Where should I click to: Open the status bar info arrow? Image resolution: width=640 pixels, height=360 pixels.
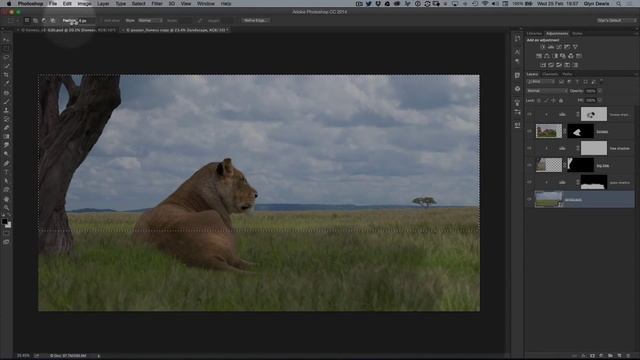click(98, 356)
